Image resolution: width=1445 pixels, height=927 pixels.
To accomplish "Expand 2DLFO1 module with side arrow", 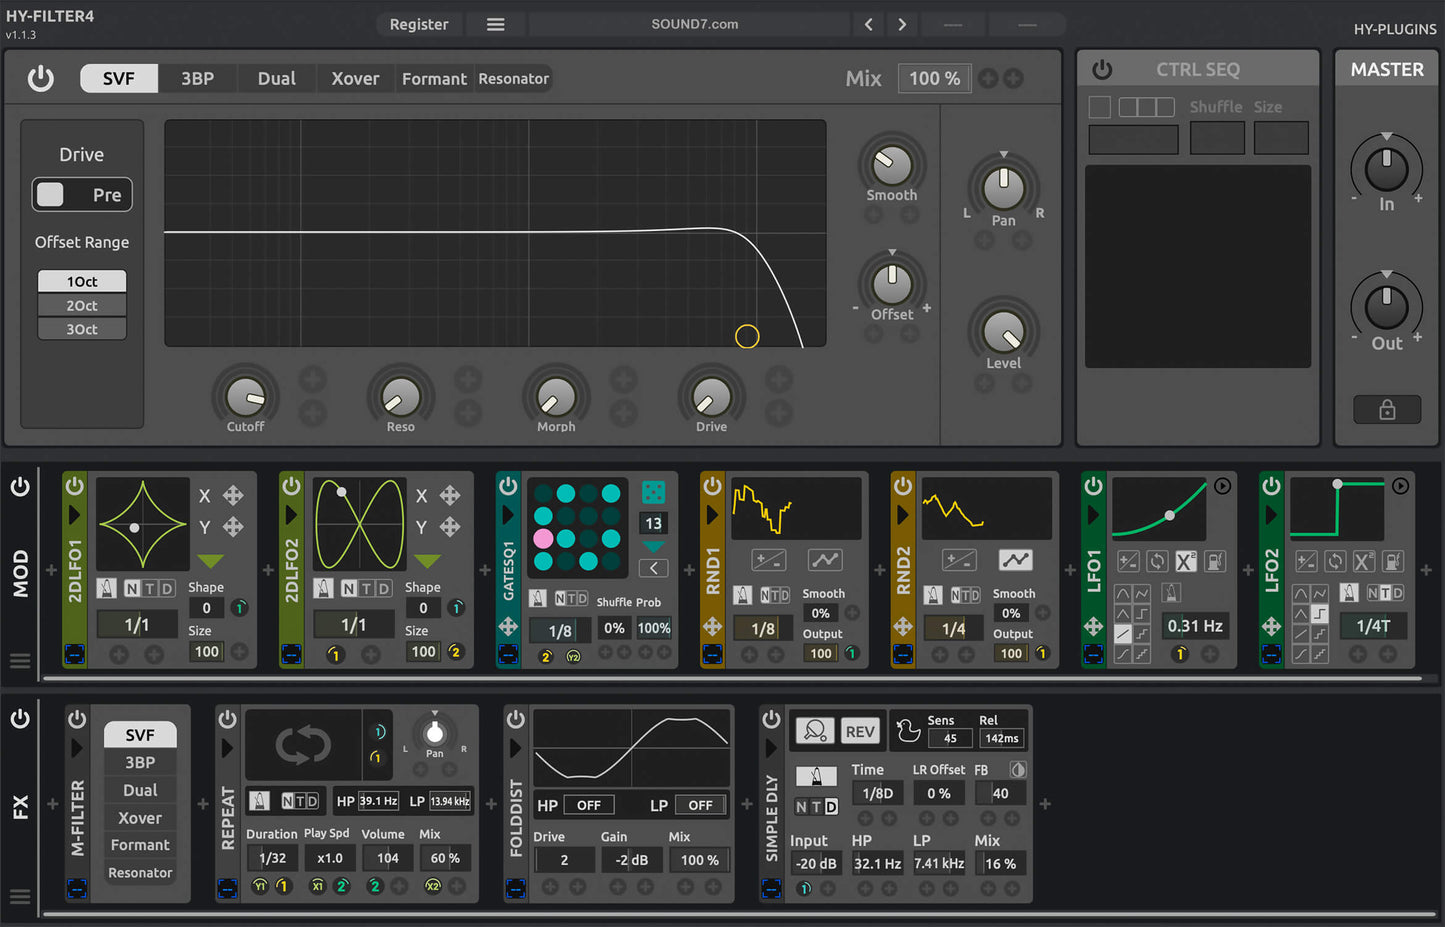I will pyautogui.click(x=74, y=515).
